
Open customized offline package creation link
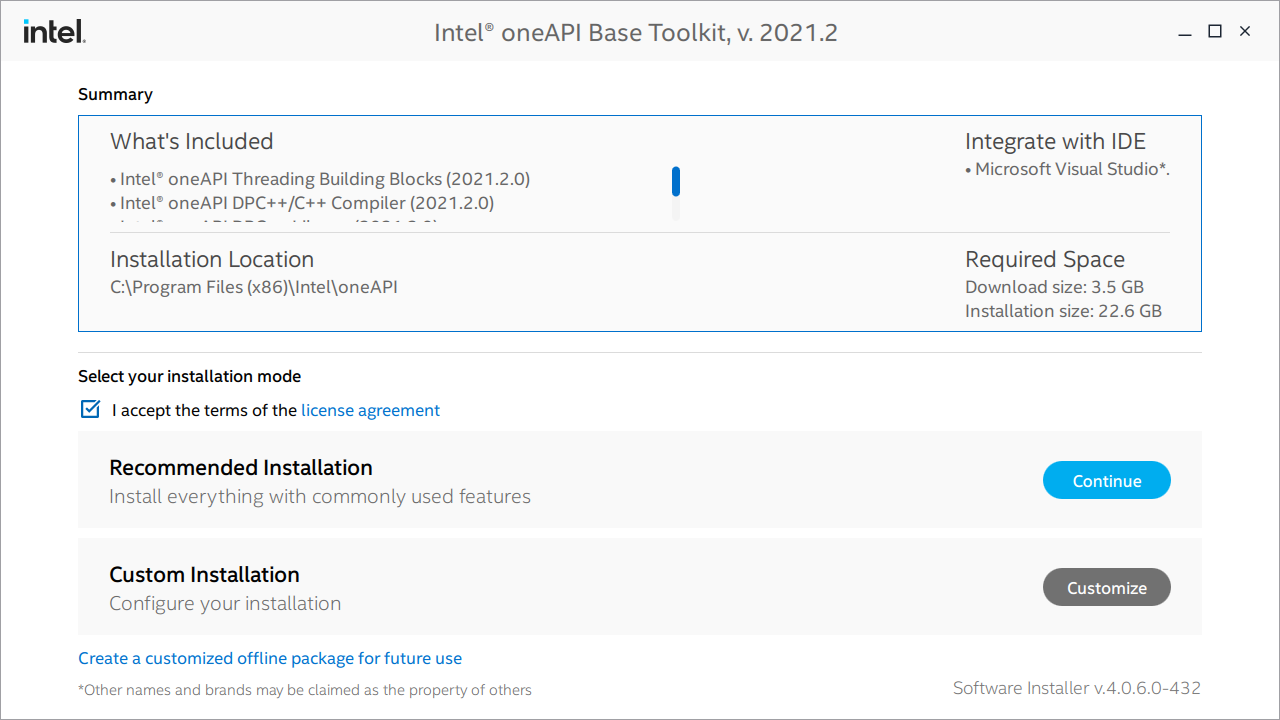(270, 658)
